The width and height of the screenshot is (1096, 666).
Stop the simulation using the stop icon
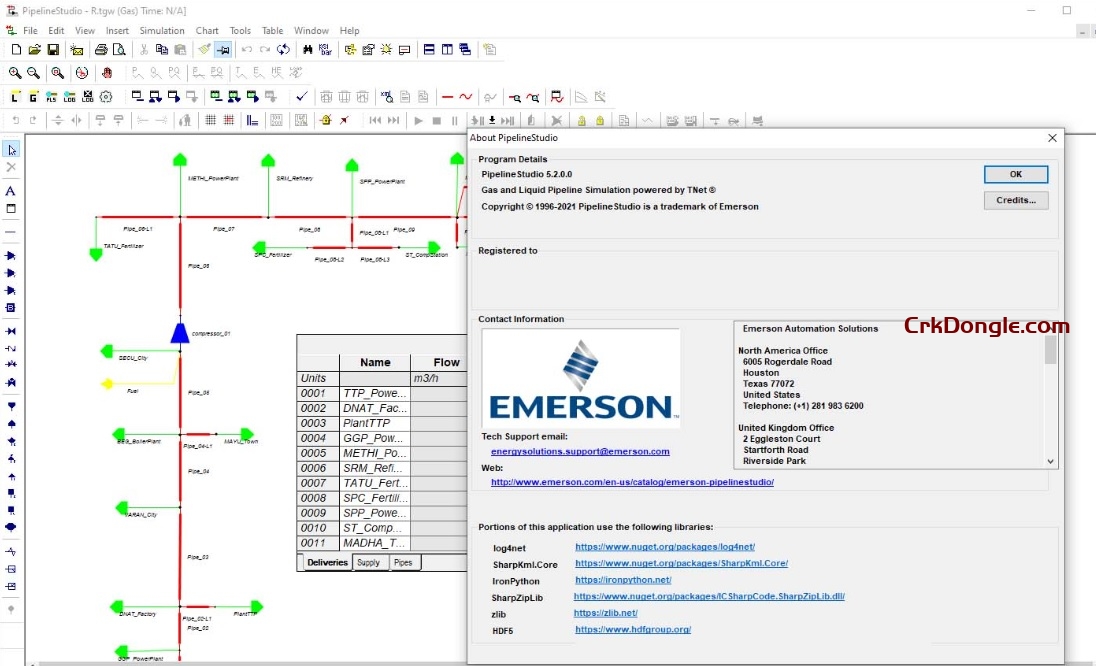click(436, 121)
